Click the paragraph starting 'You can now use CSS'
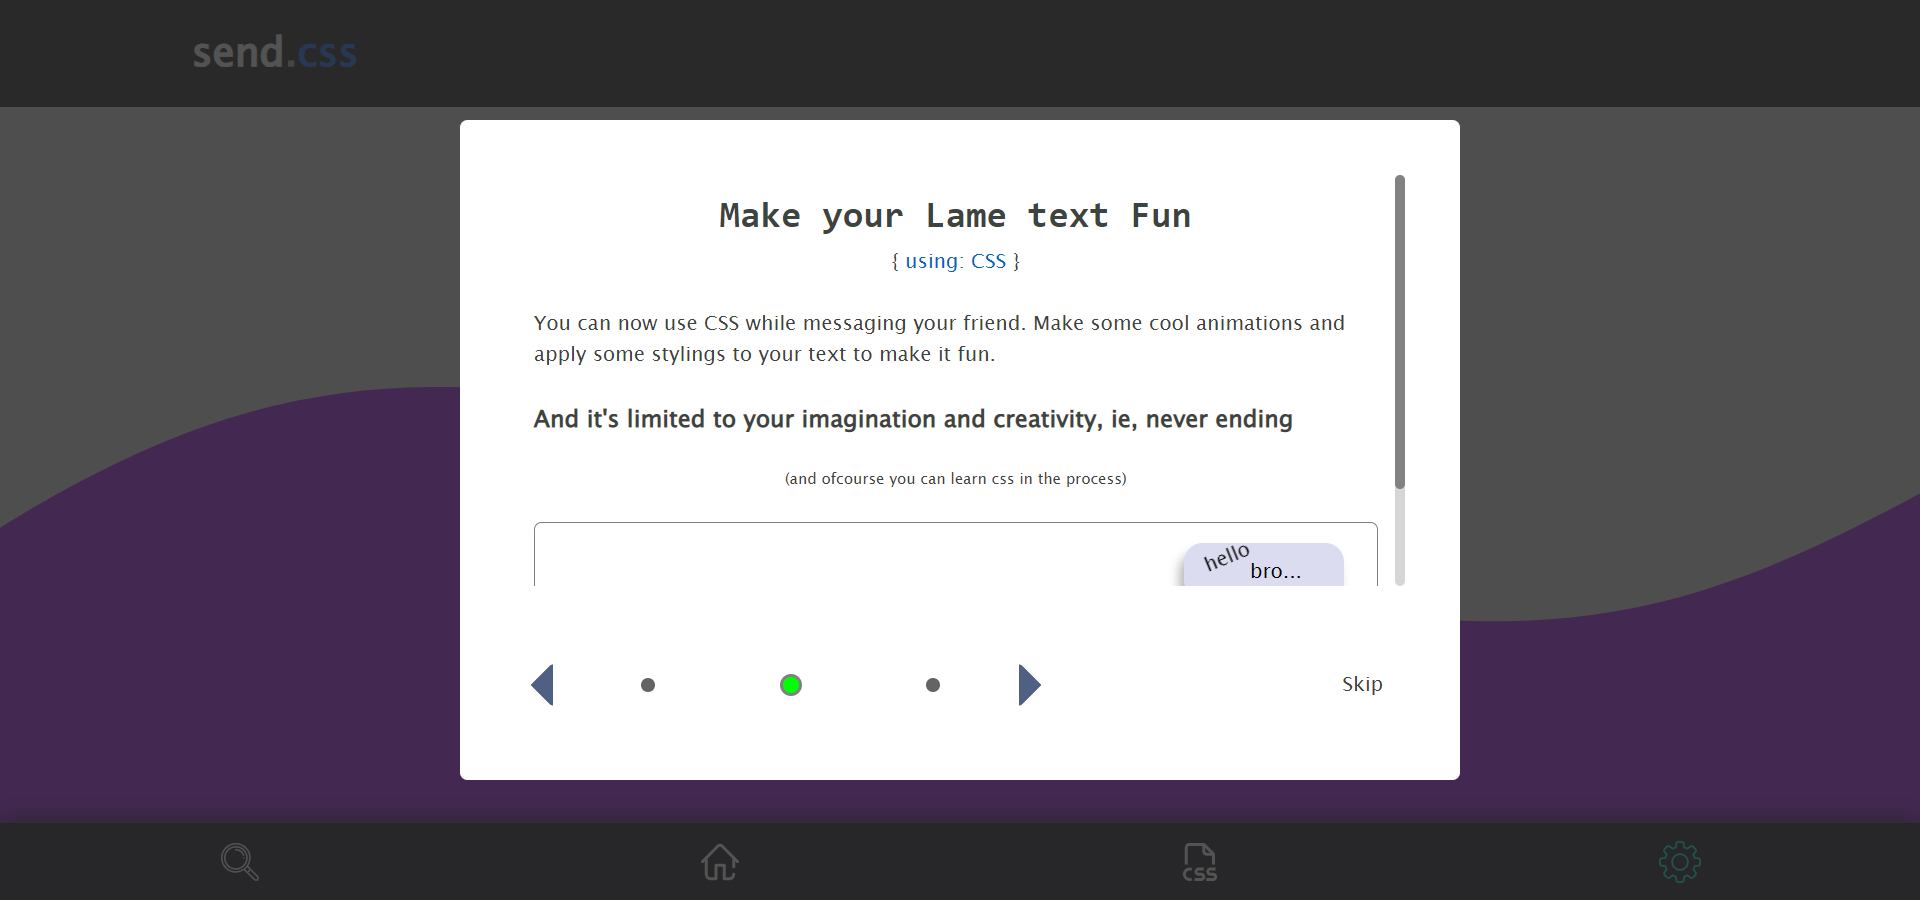The height and width of the screenshot is (900, 1920). [x=938, y=338]
